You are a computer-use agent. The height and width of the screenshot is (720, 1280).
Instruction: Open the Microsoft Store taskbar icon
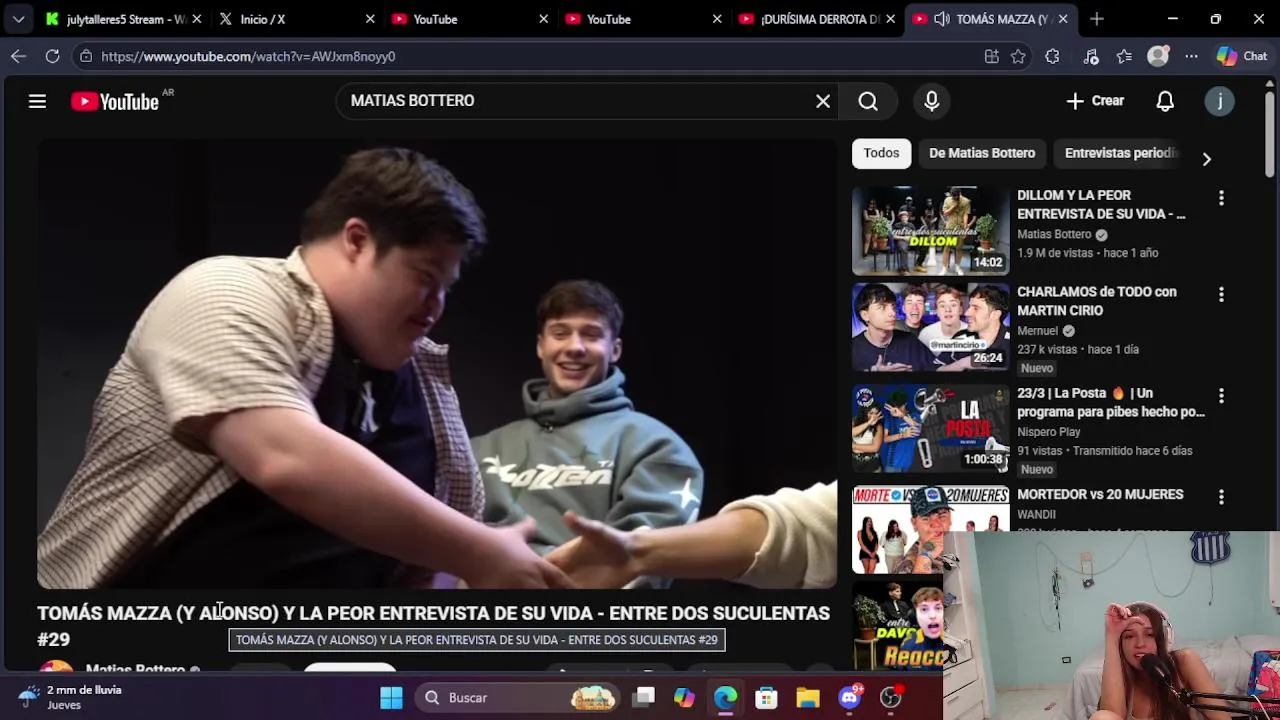click(766, 697)
